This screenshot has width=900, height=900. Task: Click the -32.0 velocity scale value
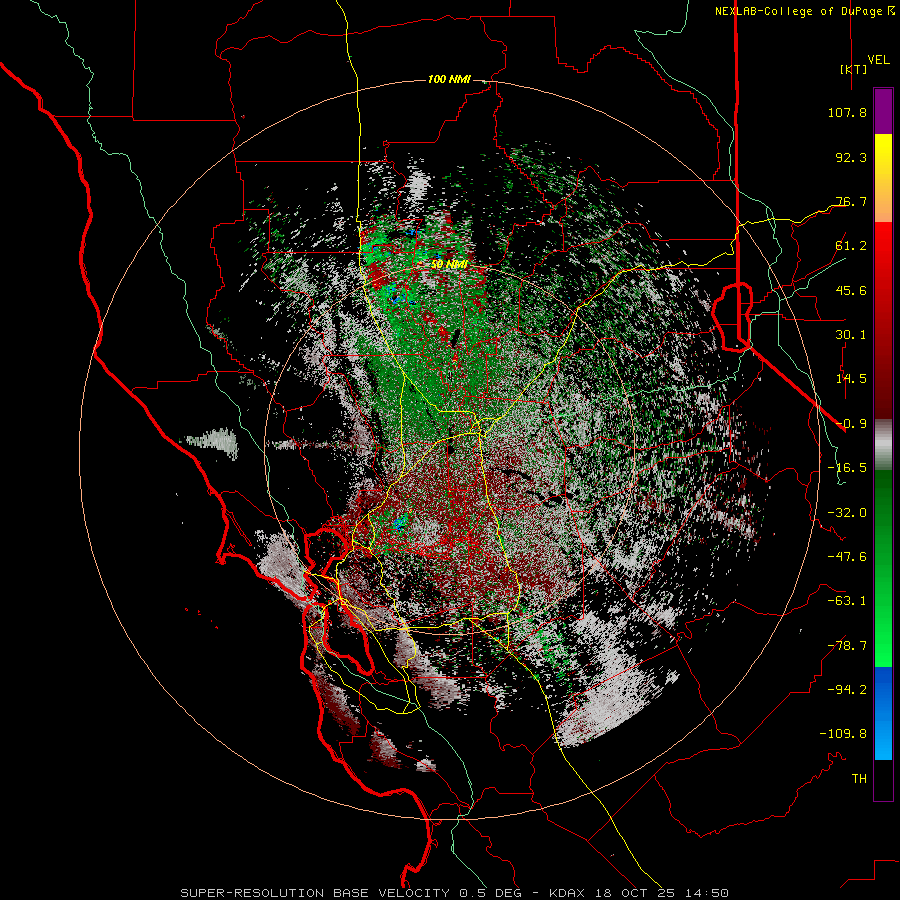tap(847, 513)
